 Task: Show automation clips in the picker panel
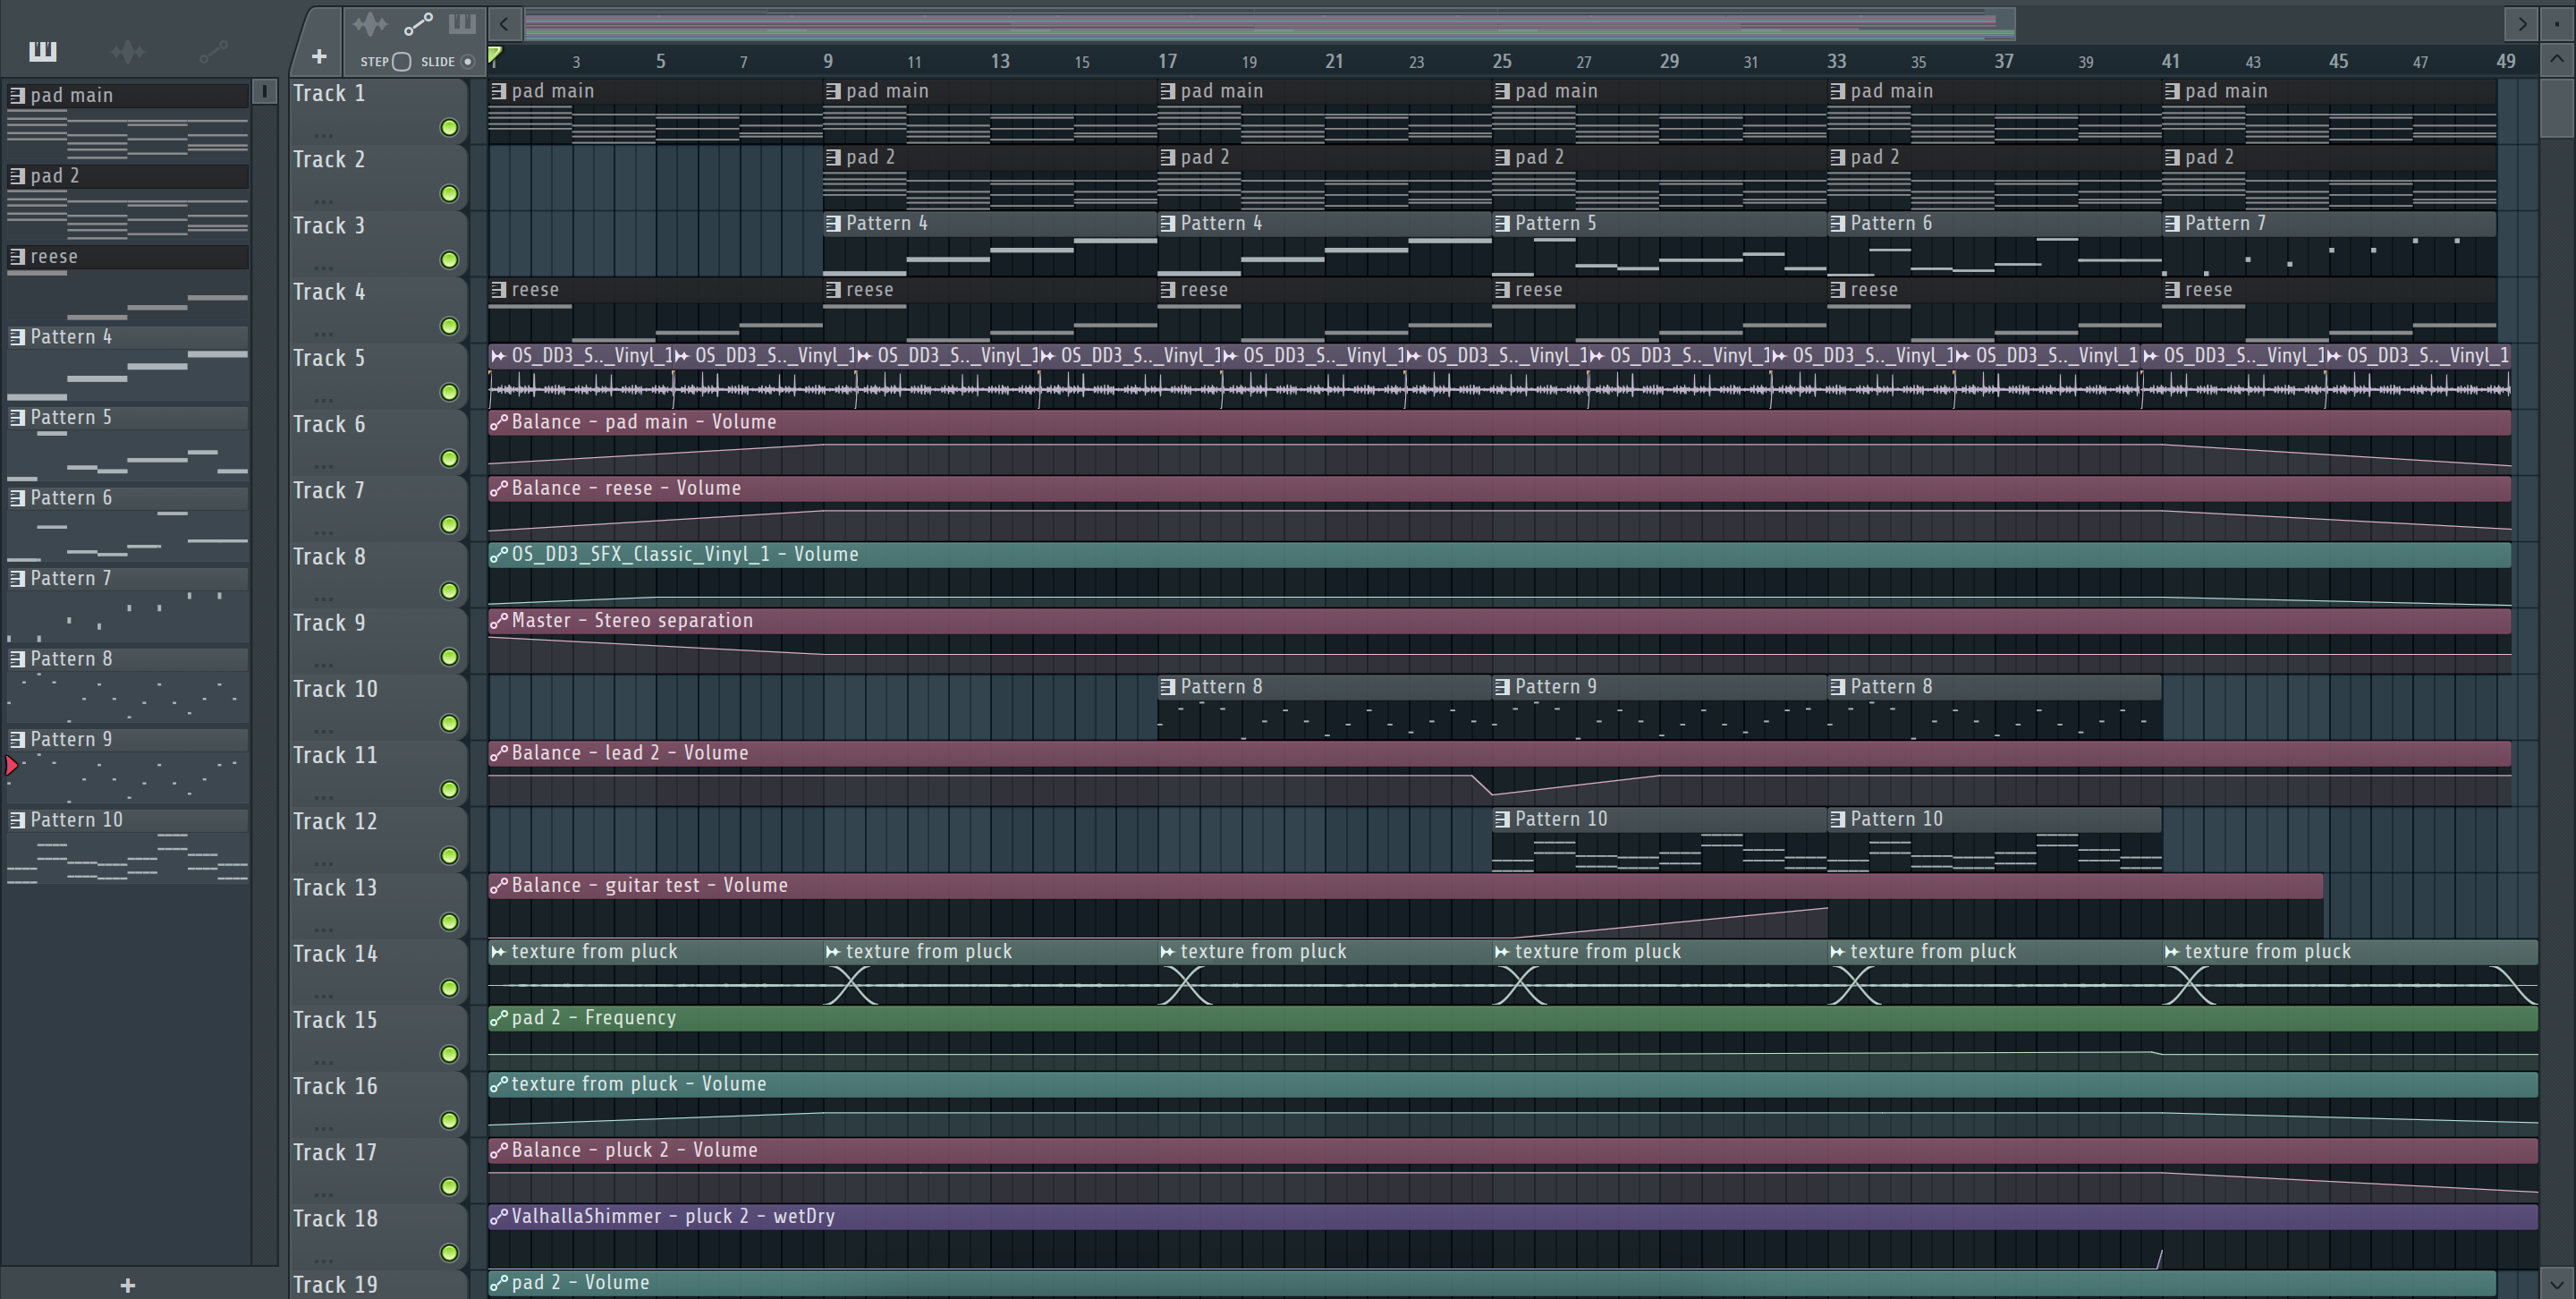[x=213, y=51]
